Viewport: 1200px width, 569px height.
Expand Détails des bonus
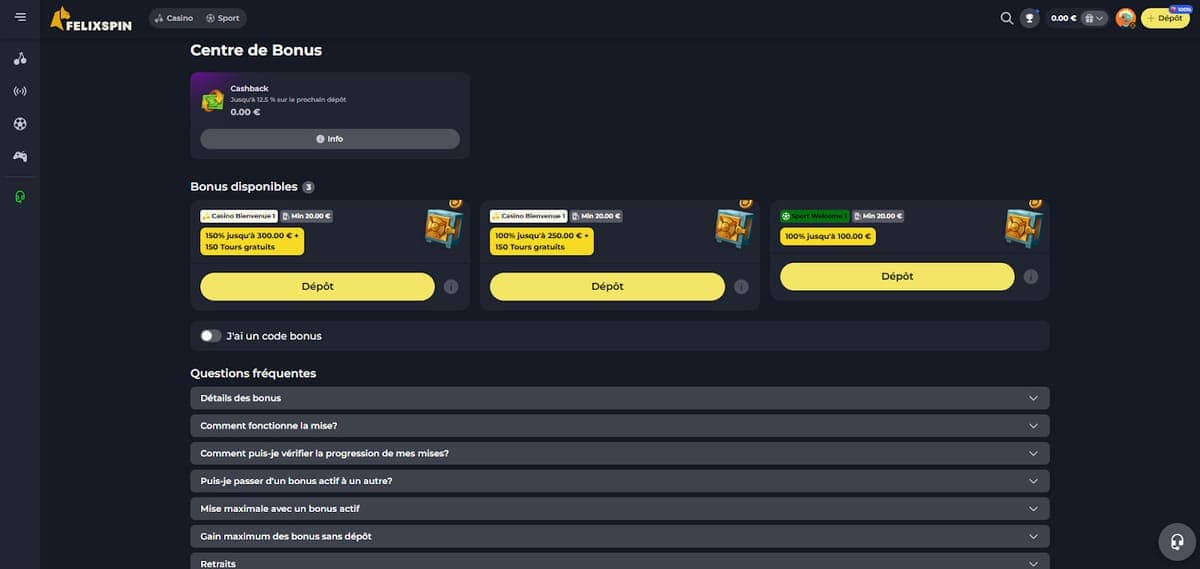point(620,398)
